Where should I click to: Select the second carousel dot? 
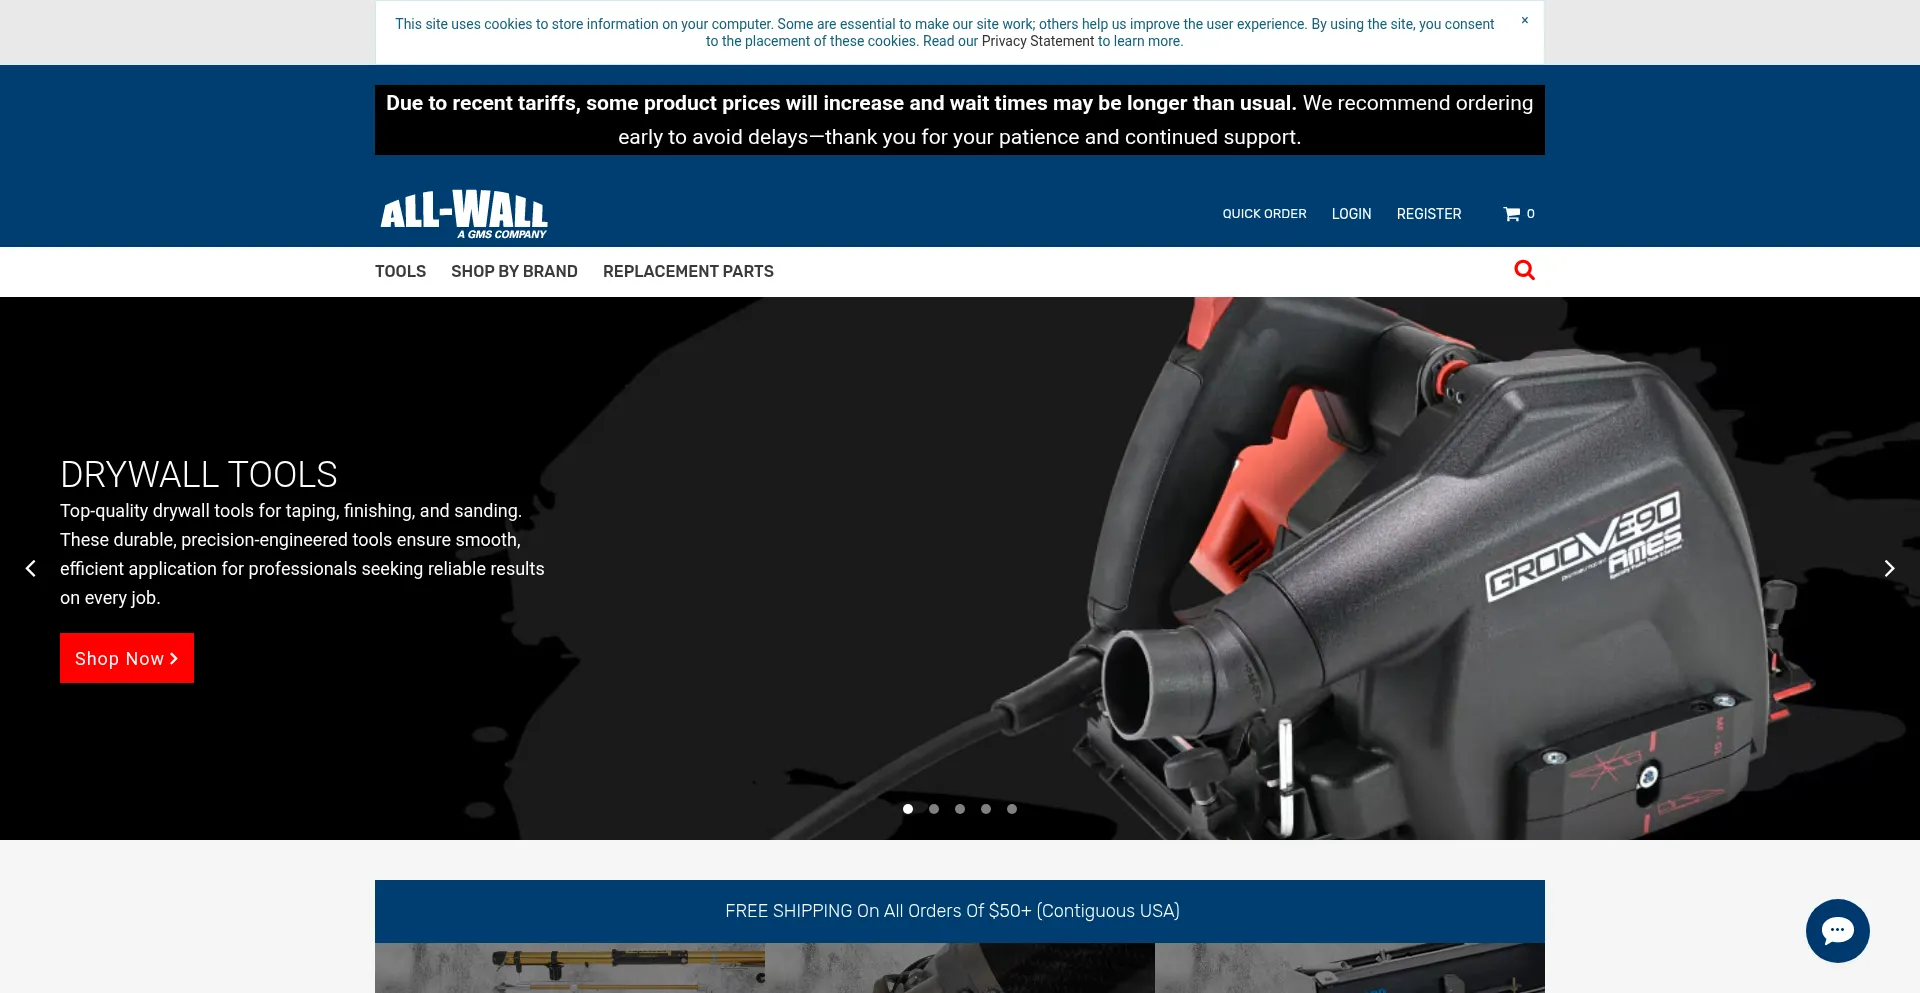point(934,809)
